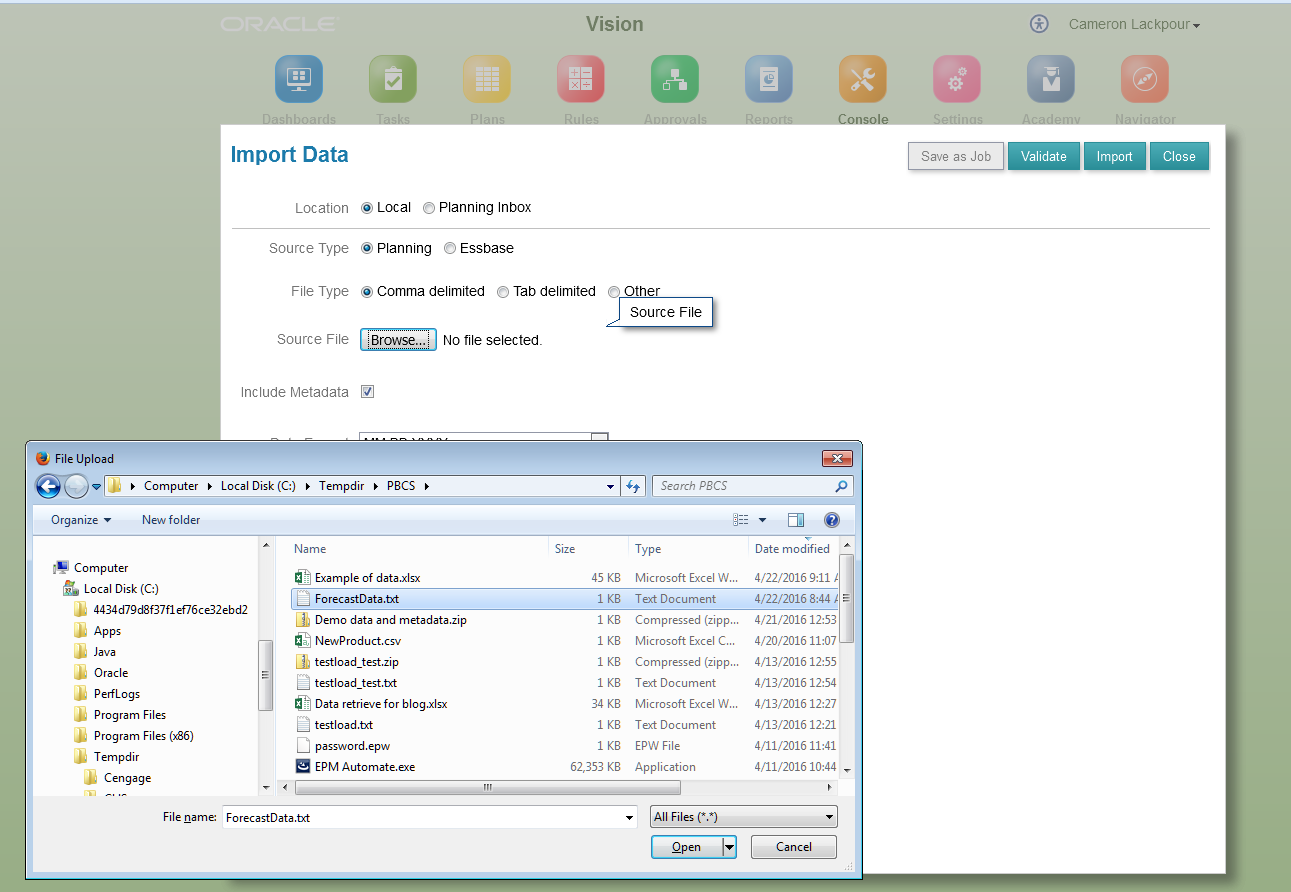Expand the File name history dropdown

[629, 817]
